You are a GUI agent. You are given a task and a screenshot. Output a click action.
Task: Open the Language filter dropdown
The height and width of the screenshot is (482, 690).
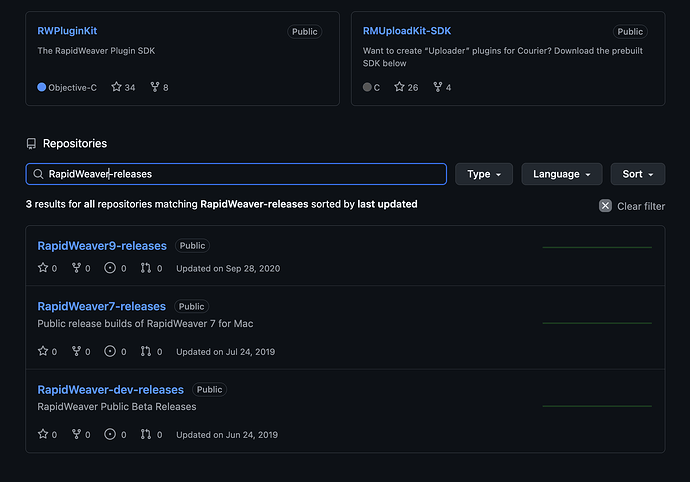[x=561, y=174]
